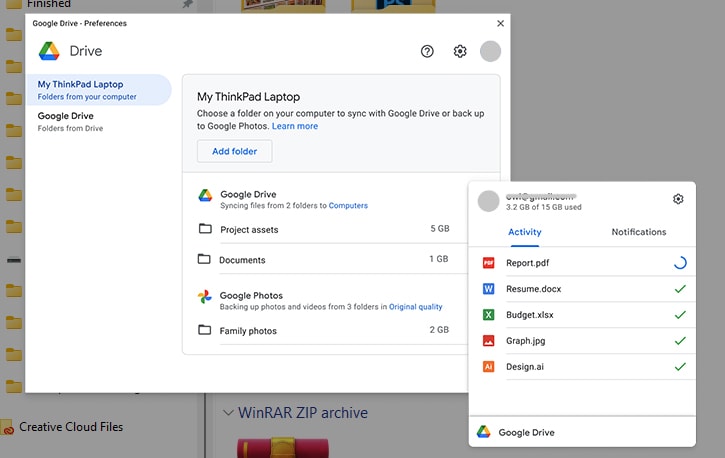The image size is (725, 458).
Task: Click the Add folder button
Action: (x=234, y=151)
